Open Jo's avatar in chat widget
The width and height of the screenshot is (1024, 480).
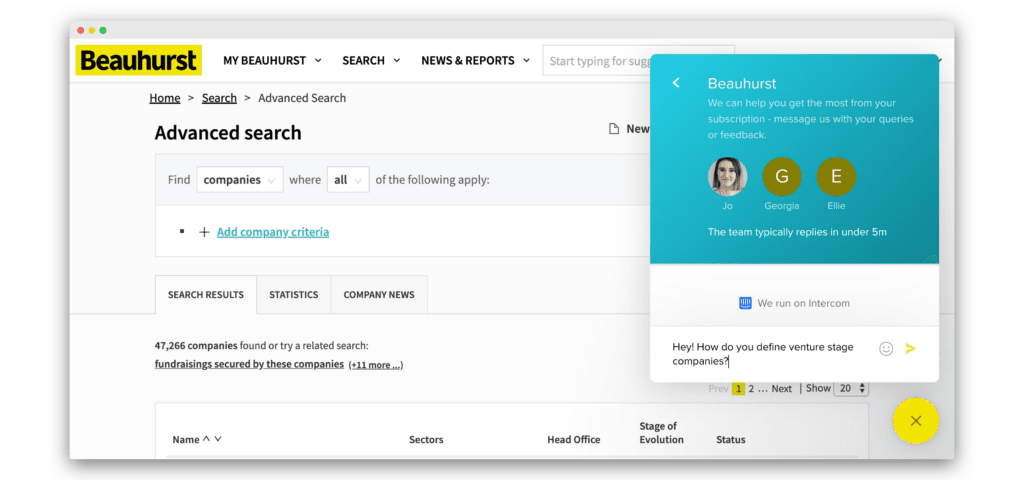coord(728,176)
